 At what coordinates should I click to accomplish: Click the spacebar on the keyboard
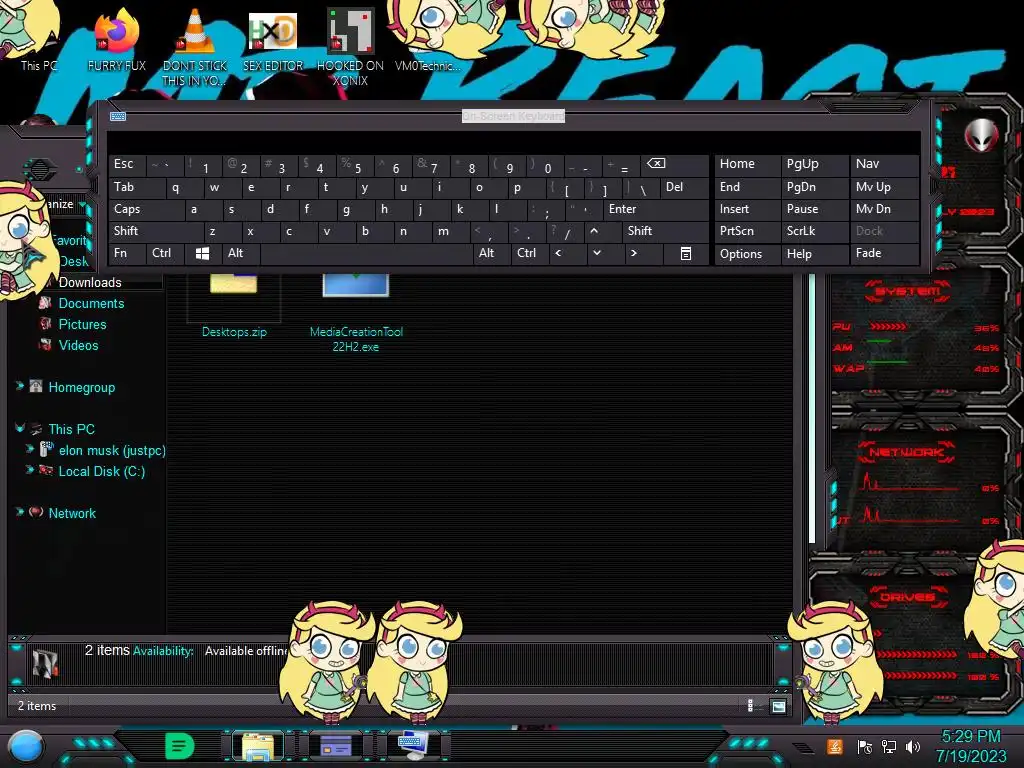pos(366,253)
